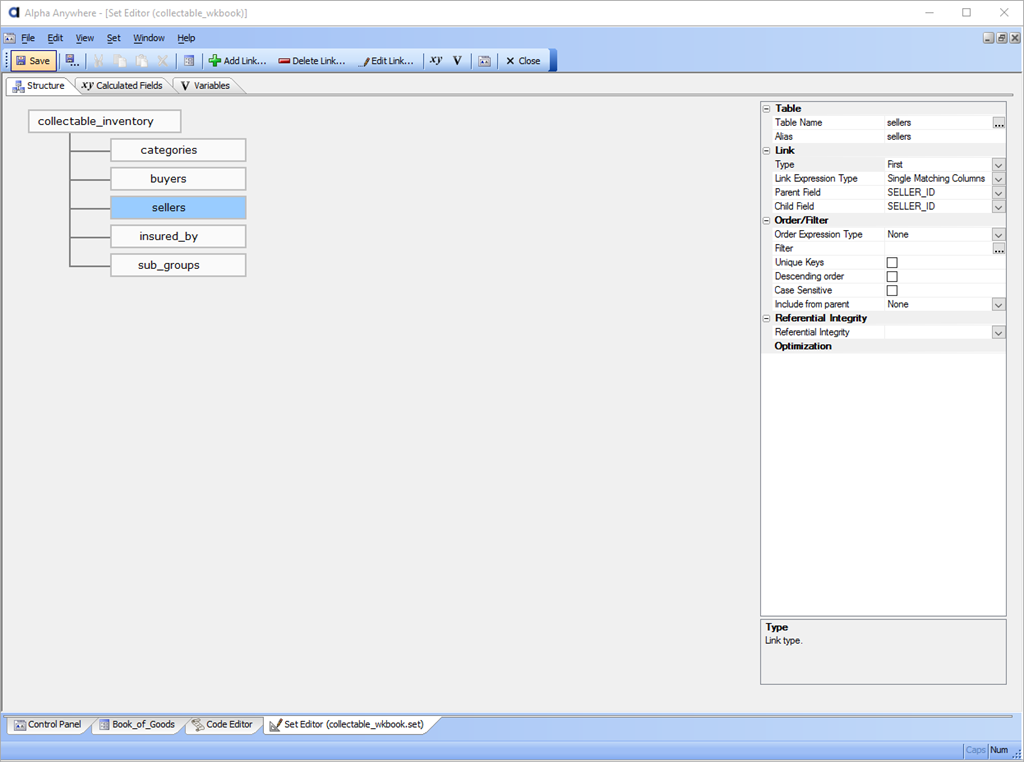The height and width of the screenshot is (762, 1024).
Task: Check the Descending order checkbox
Action: (x=892, y=276)
